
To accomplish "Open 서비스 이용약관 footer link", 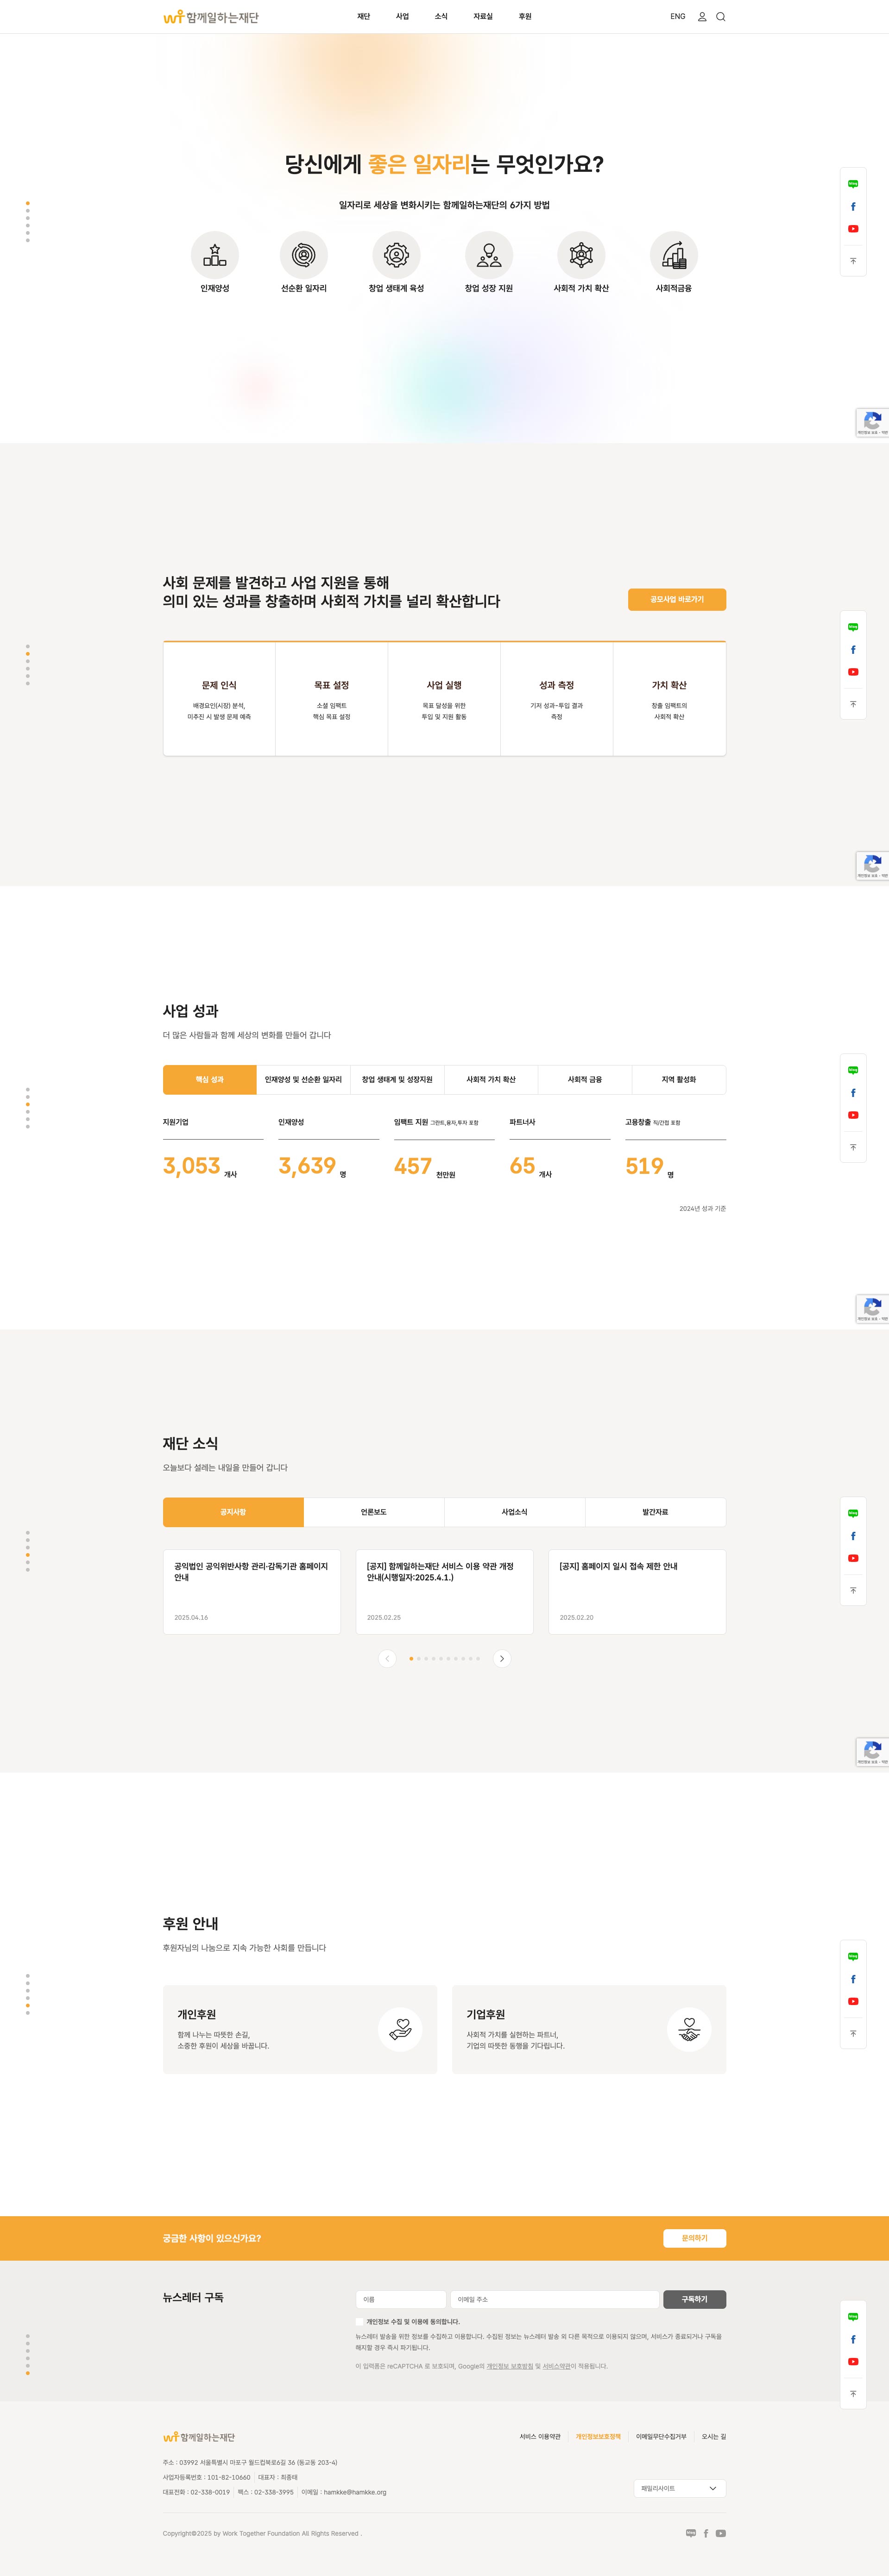I will click(x=540, y=2437).
